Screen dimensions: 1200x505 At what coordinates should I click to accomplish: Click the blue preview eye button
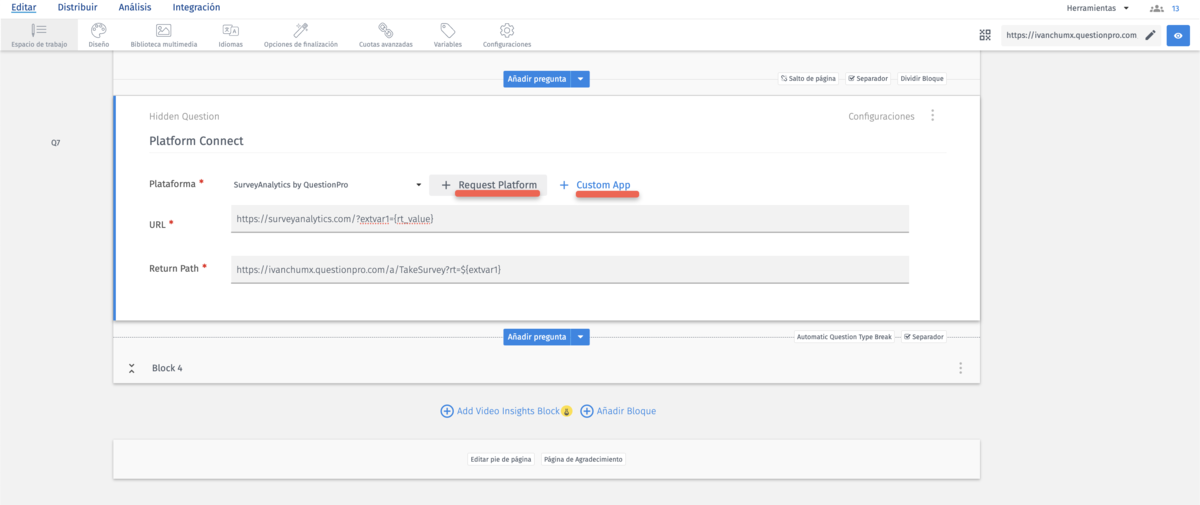1178,35
